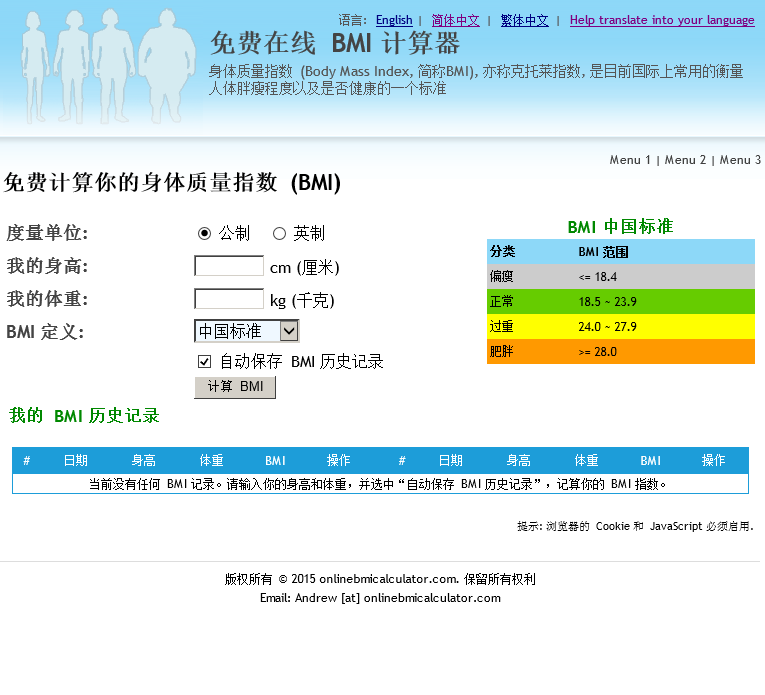Click the 免费在线 BMI 计算器 page title
This screenshot has width=765, height=695.
click(x=335, y=43)
